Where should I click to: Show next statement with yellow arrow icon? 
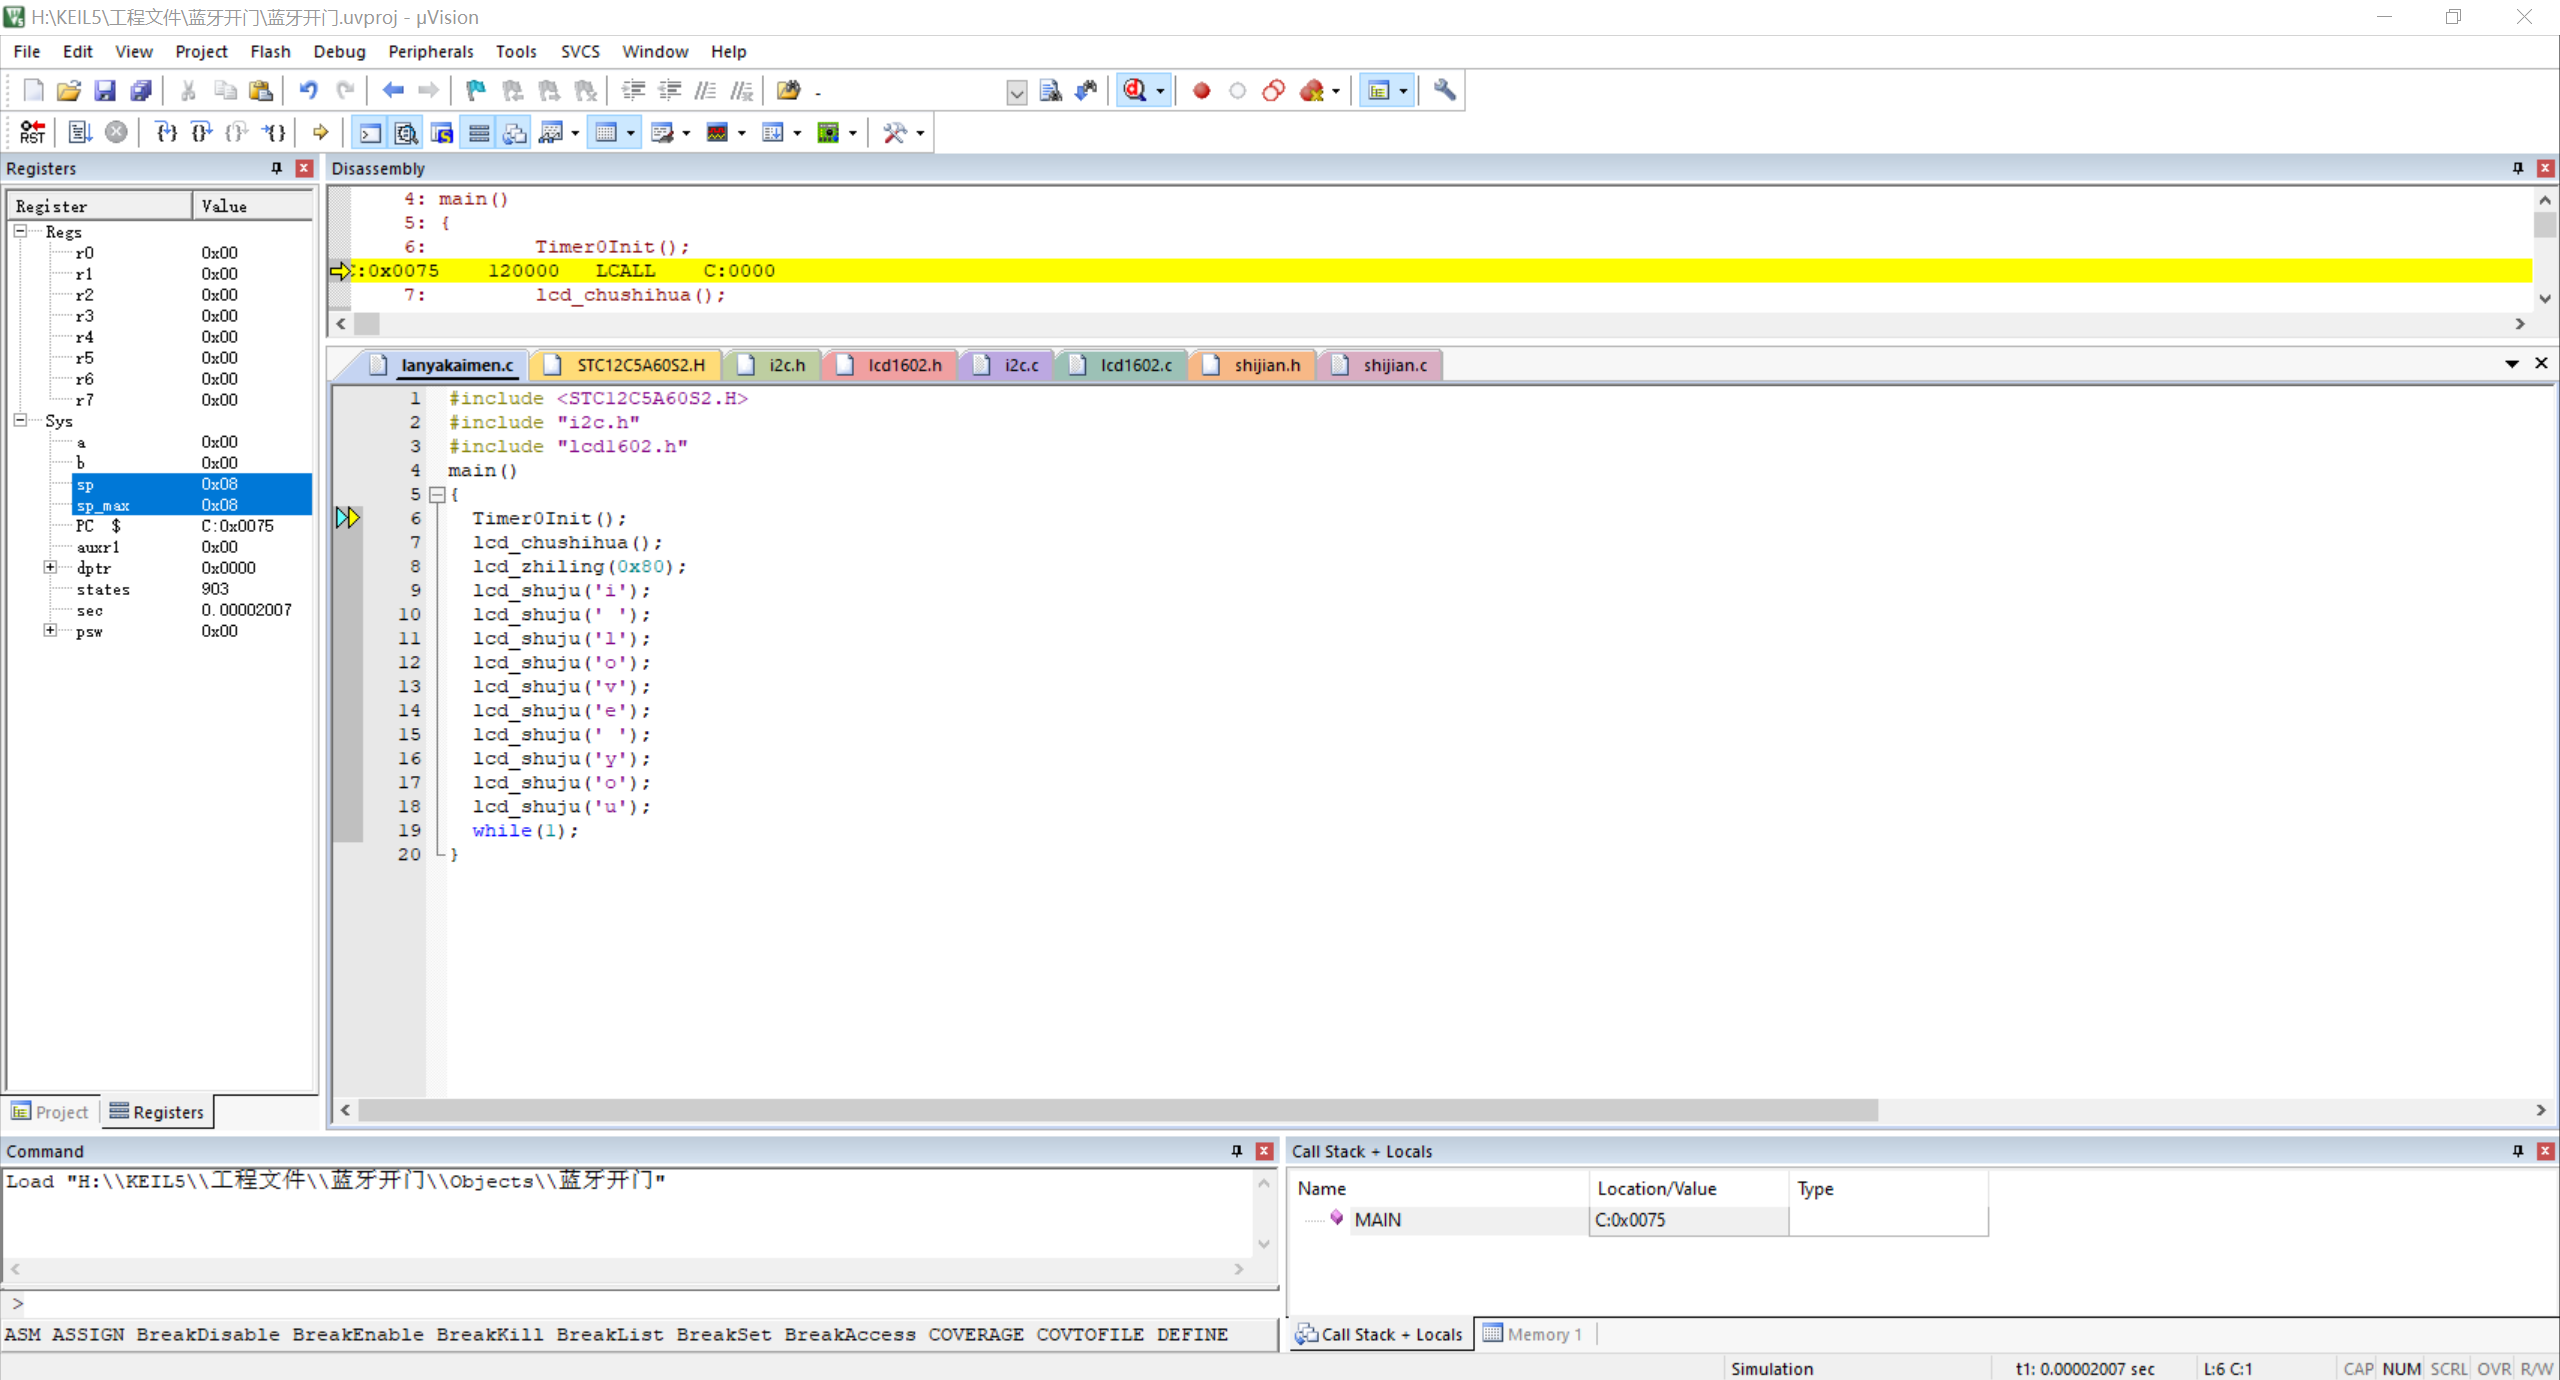[320, 132]
